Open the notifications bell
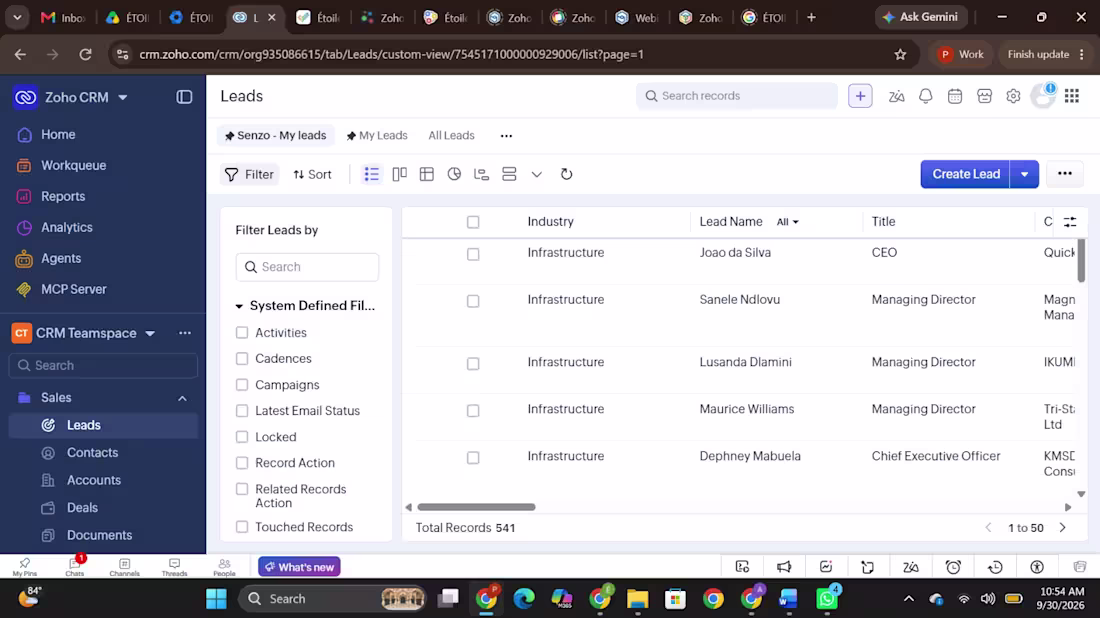Screen dimensions: 1100x618 coord(925,96)
